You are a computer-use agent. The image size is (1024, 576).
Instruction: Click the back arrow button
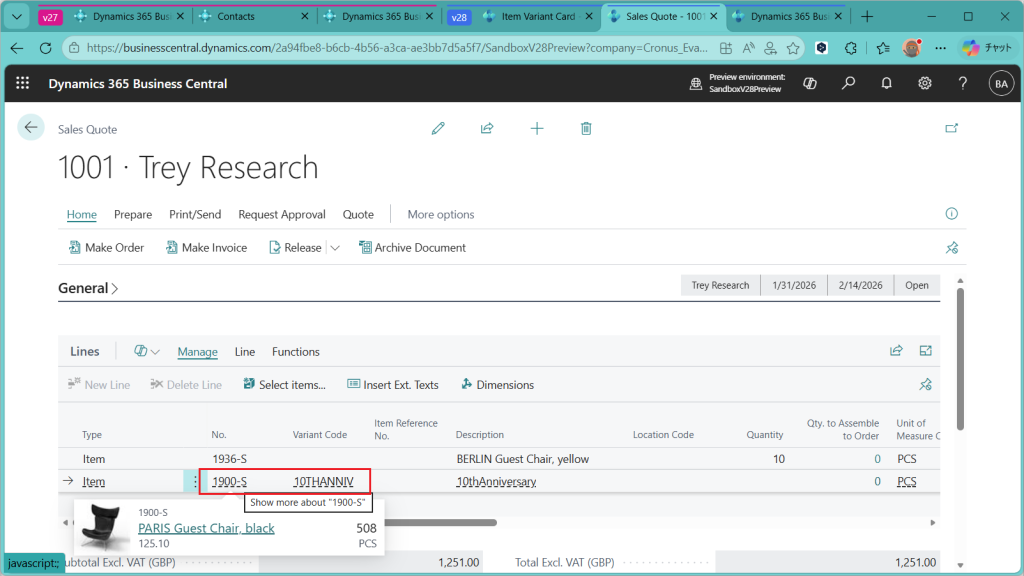[x=31, y=128]
